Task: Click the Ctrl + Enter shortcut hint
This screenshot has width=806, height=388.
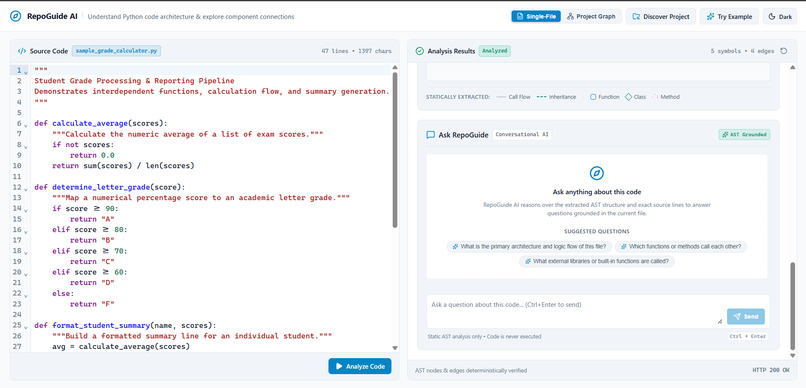Action: pyautogui.click(x=748, y=337)
